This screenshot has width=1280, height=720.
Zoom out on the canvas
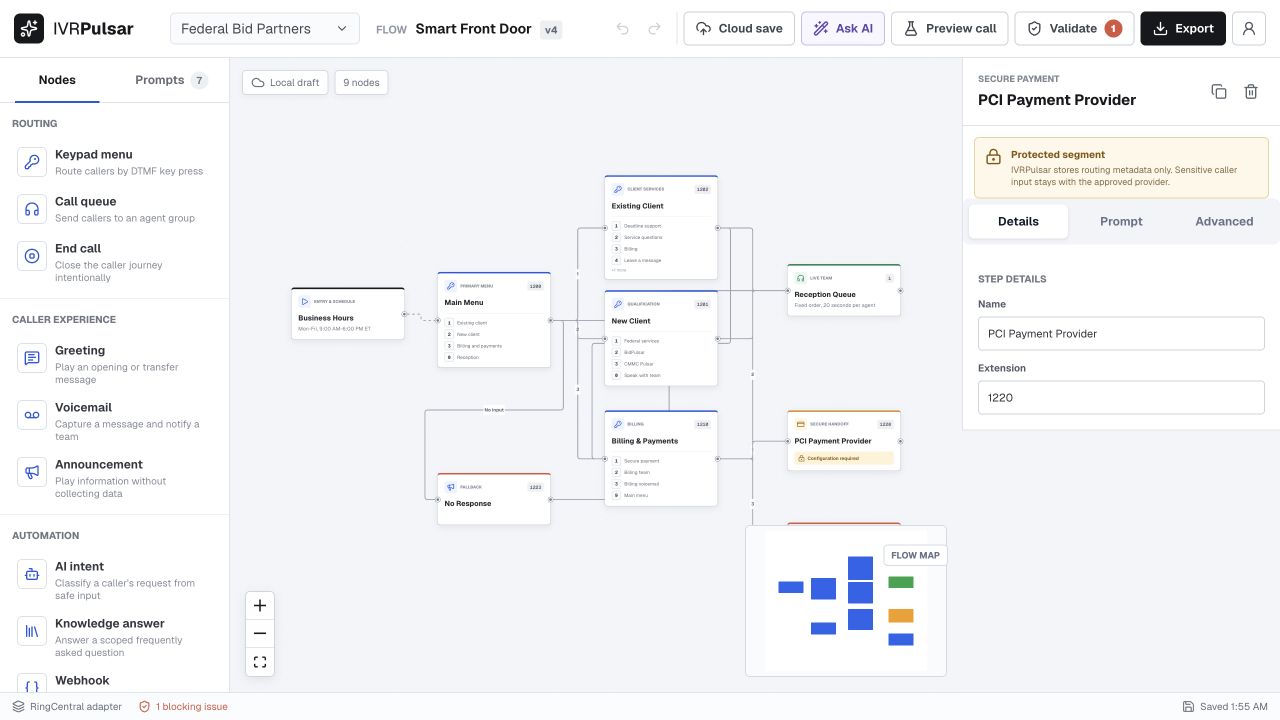click(x=260, y=633)
